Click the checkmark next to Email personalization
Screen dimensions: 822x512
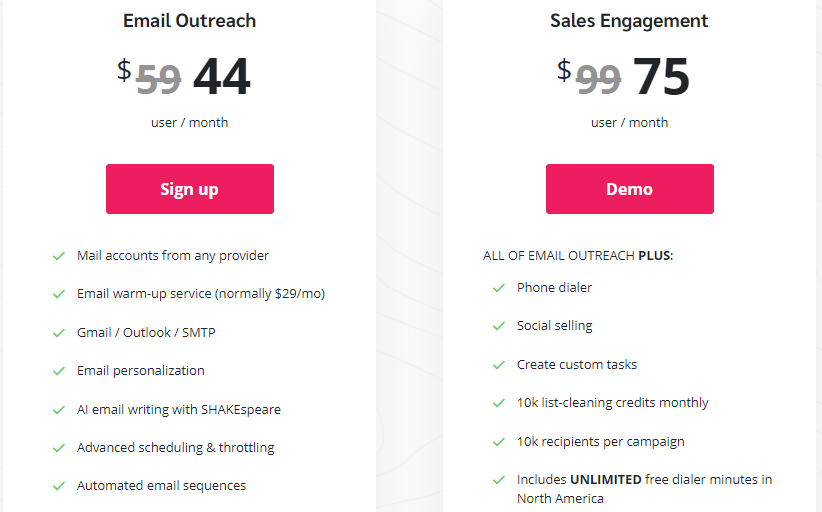pos(59,371)
